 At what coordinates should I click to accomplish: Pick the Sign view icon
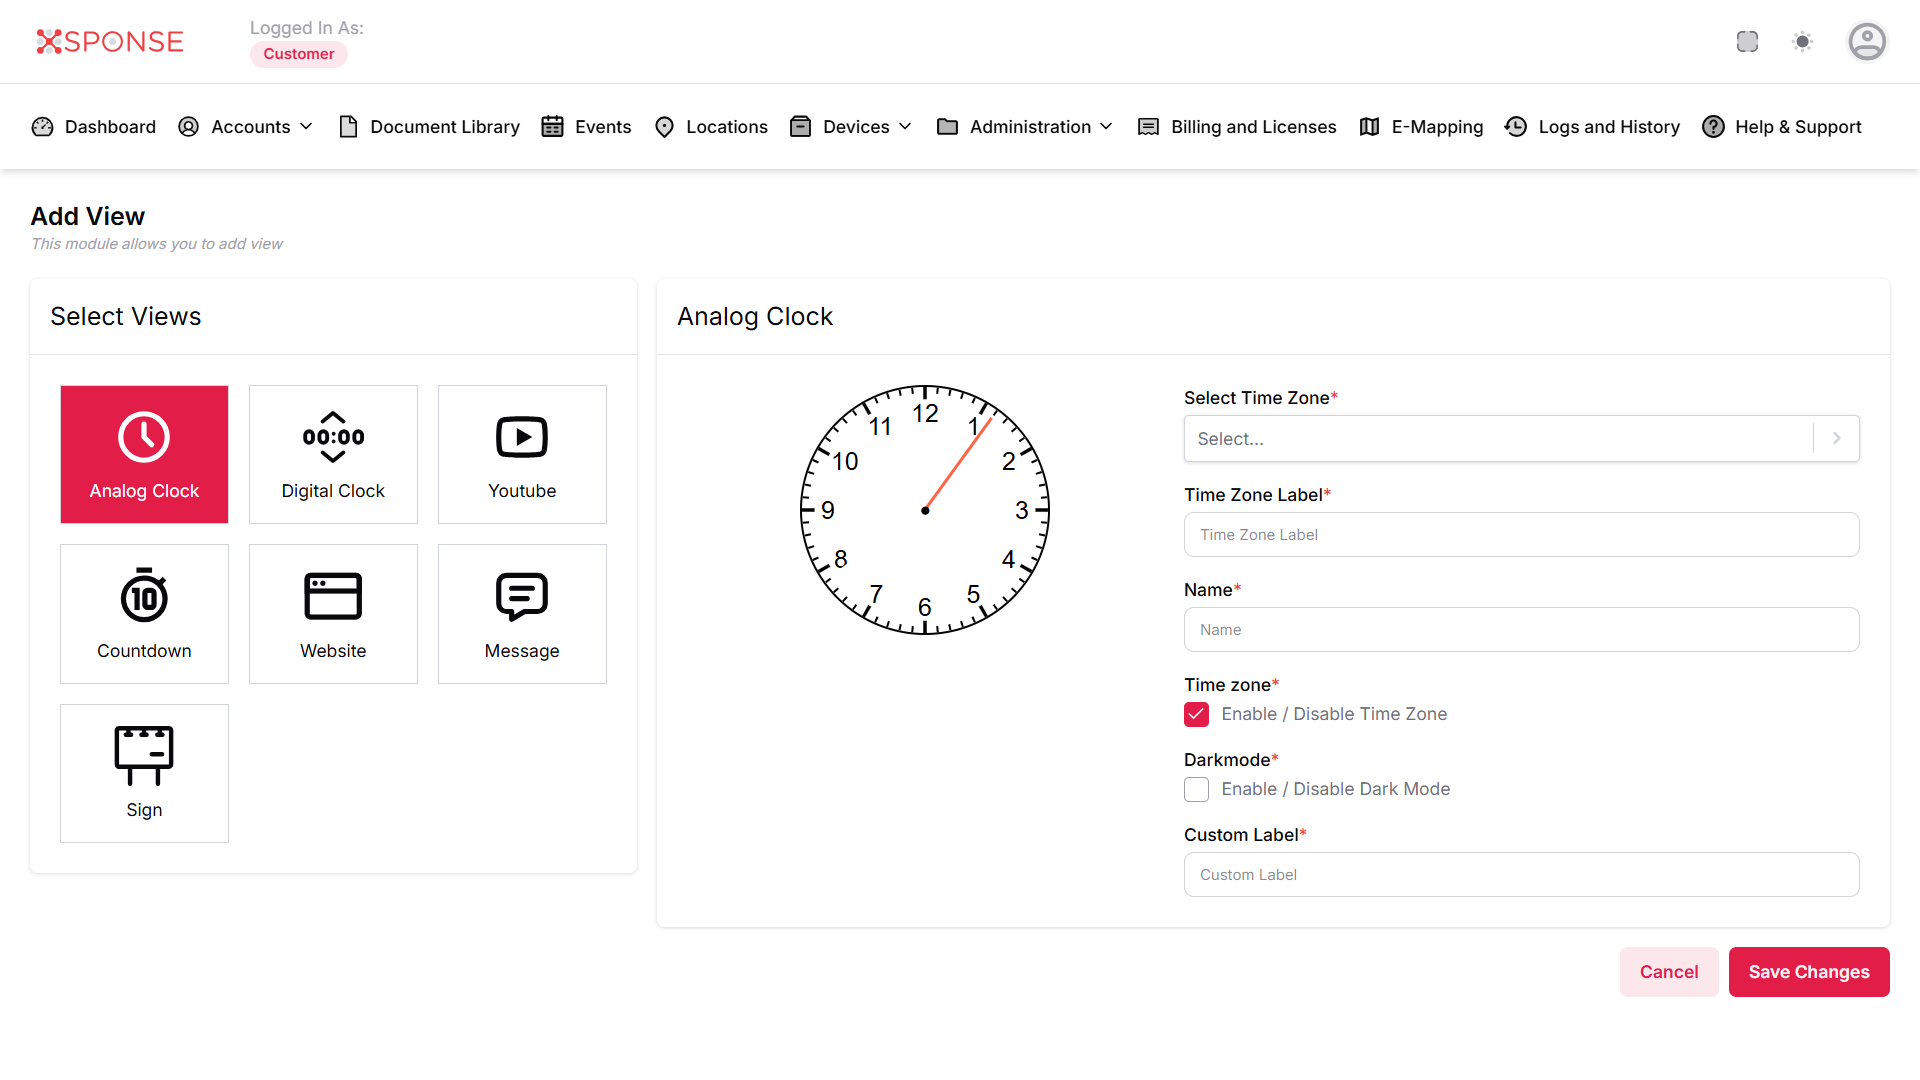144,772
